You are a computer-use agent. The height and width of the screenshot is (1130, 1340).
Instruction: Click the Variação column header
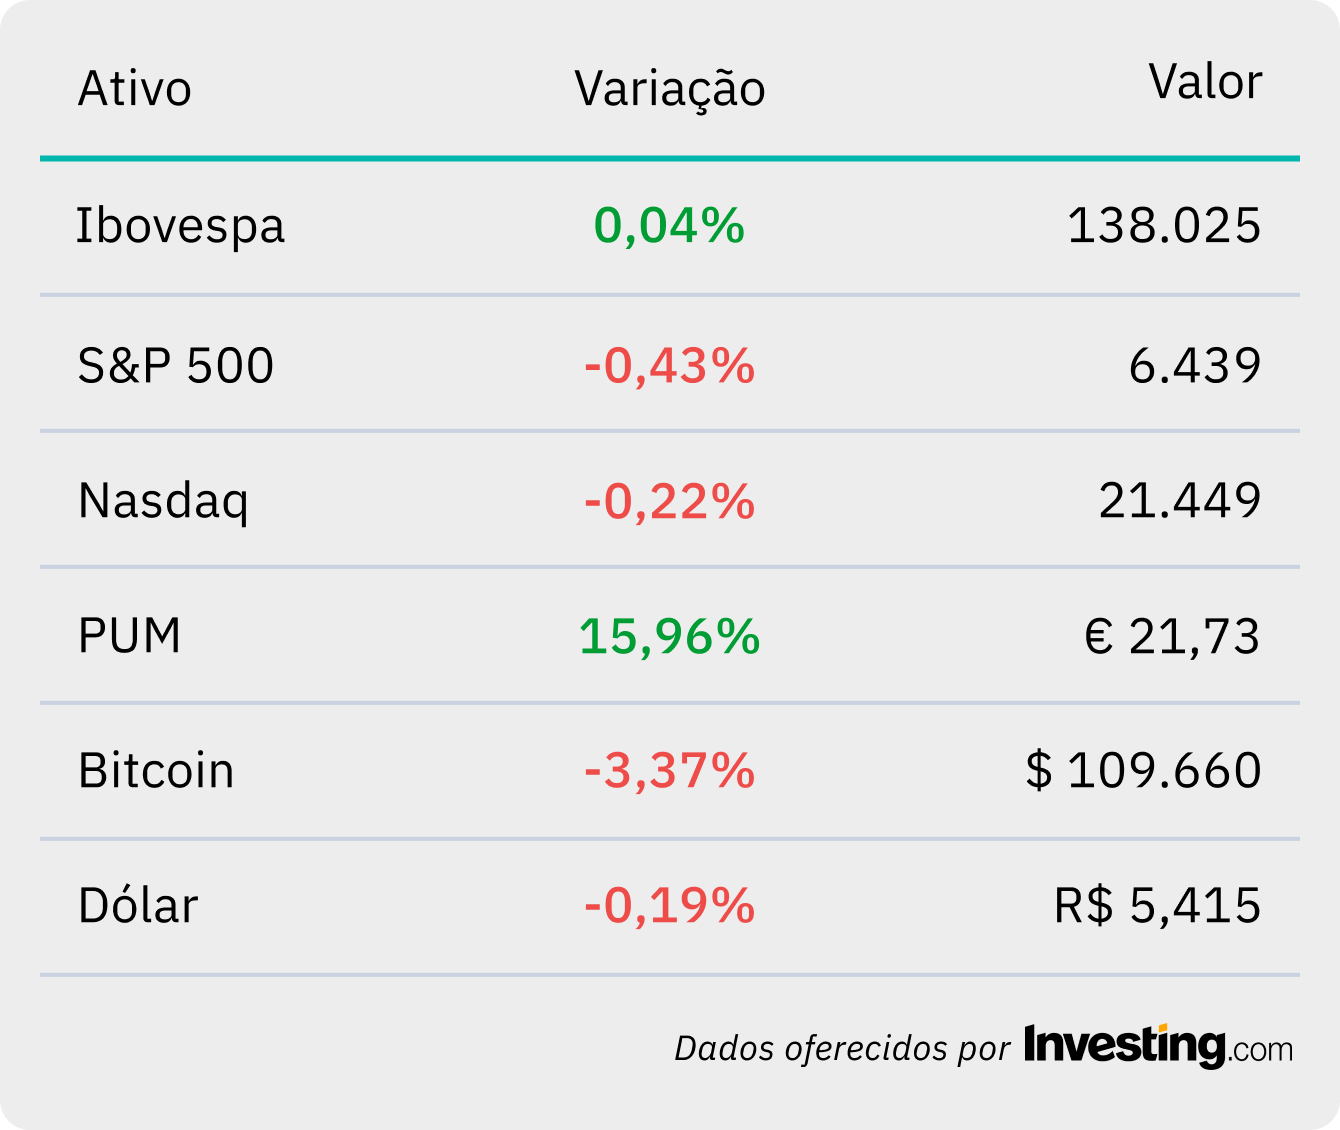(x=670, y=89)
